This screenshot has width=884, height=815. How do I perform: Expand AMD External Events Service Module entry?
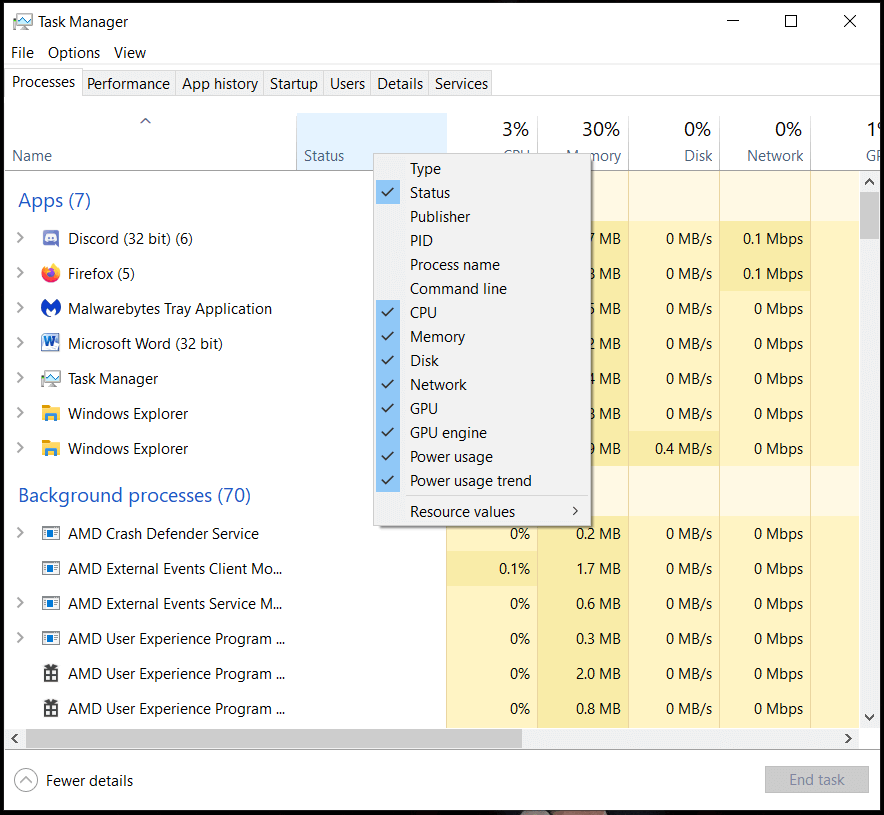pyautogui.click(x=20, y=603)
